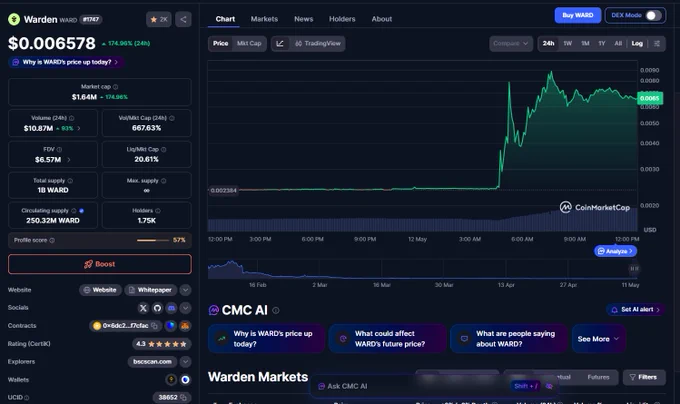Open the GitHub social link
The image size is (680, 404).
click(x=157, y=308)
